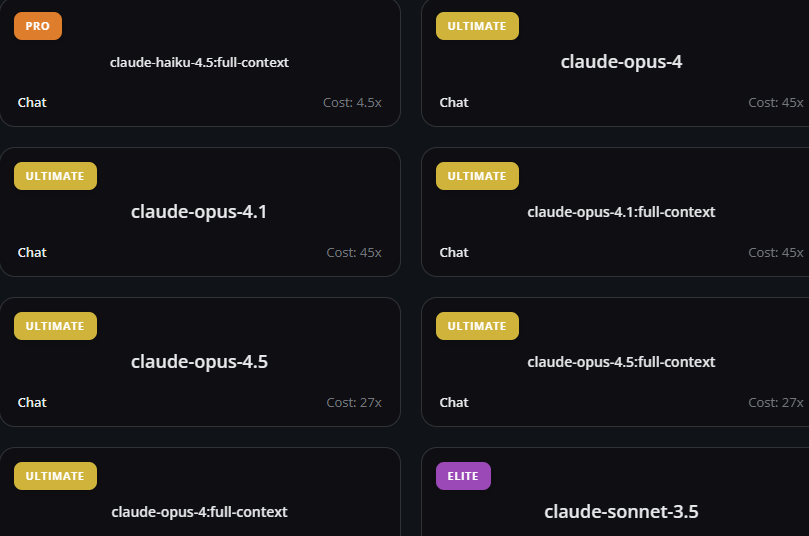Click ULTIMATE badge on claude-opus-4:full-context card
This screenshot has height=536, width=809.
tap(55, 476)
